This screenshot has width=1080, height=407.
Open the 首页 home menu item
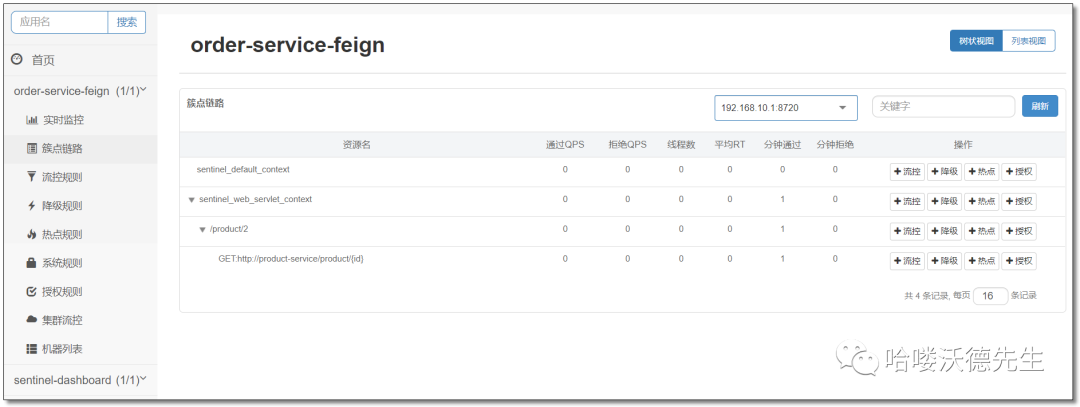pos(42,60)
